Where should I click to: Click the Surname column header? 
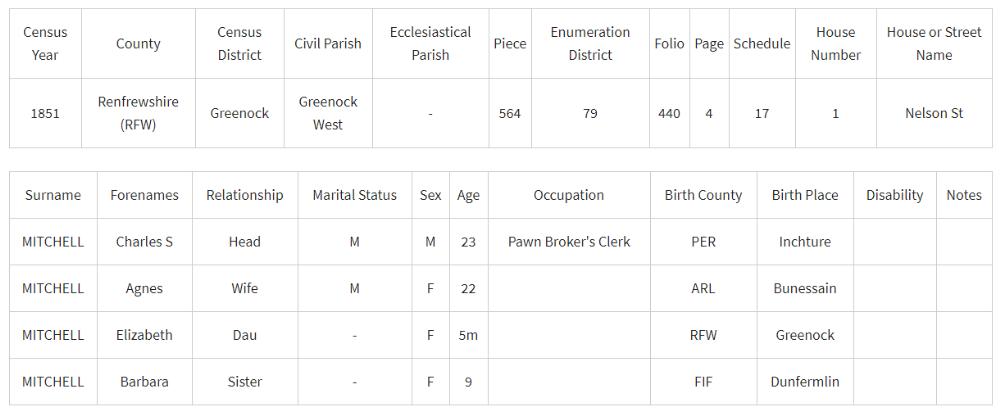pyautogui.click(x=53, y=195)
